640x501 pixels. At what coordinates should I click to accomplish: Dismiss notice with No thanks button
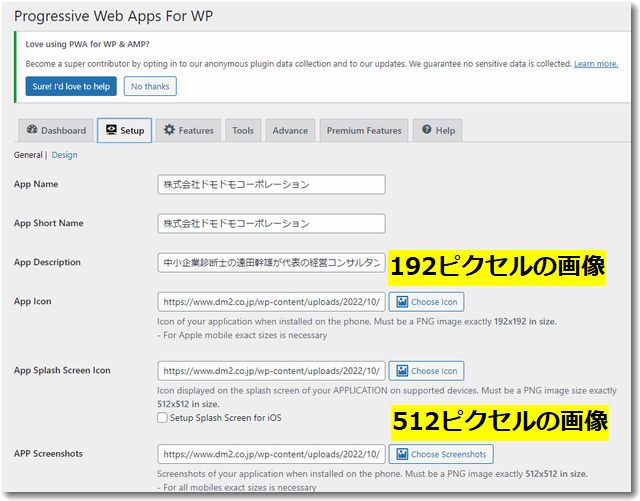(150, 86)
